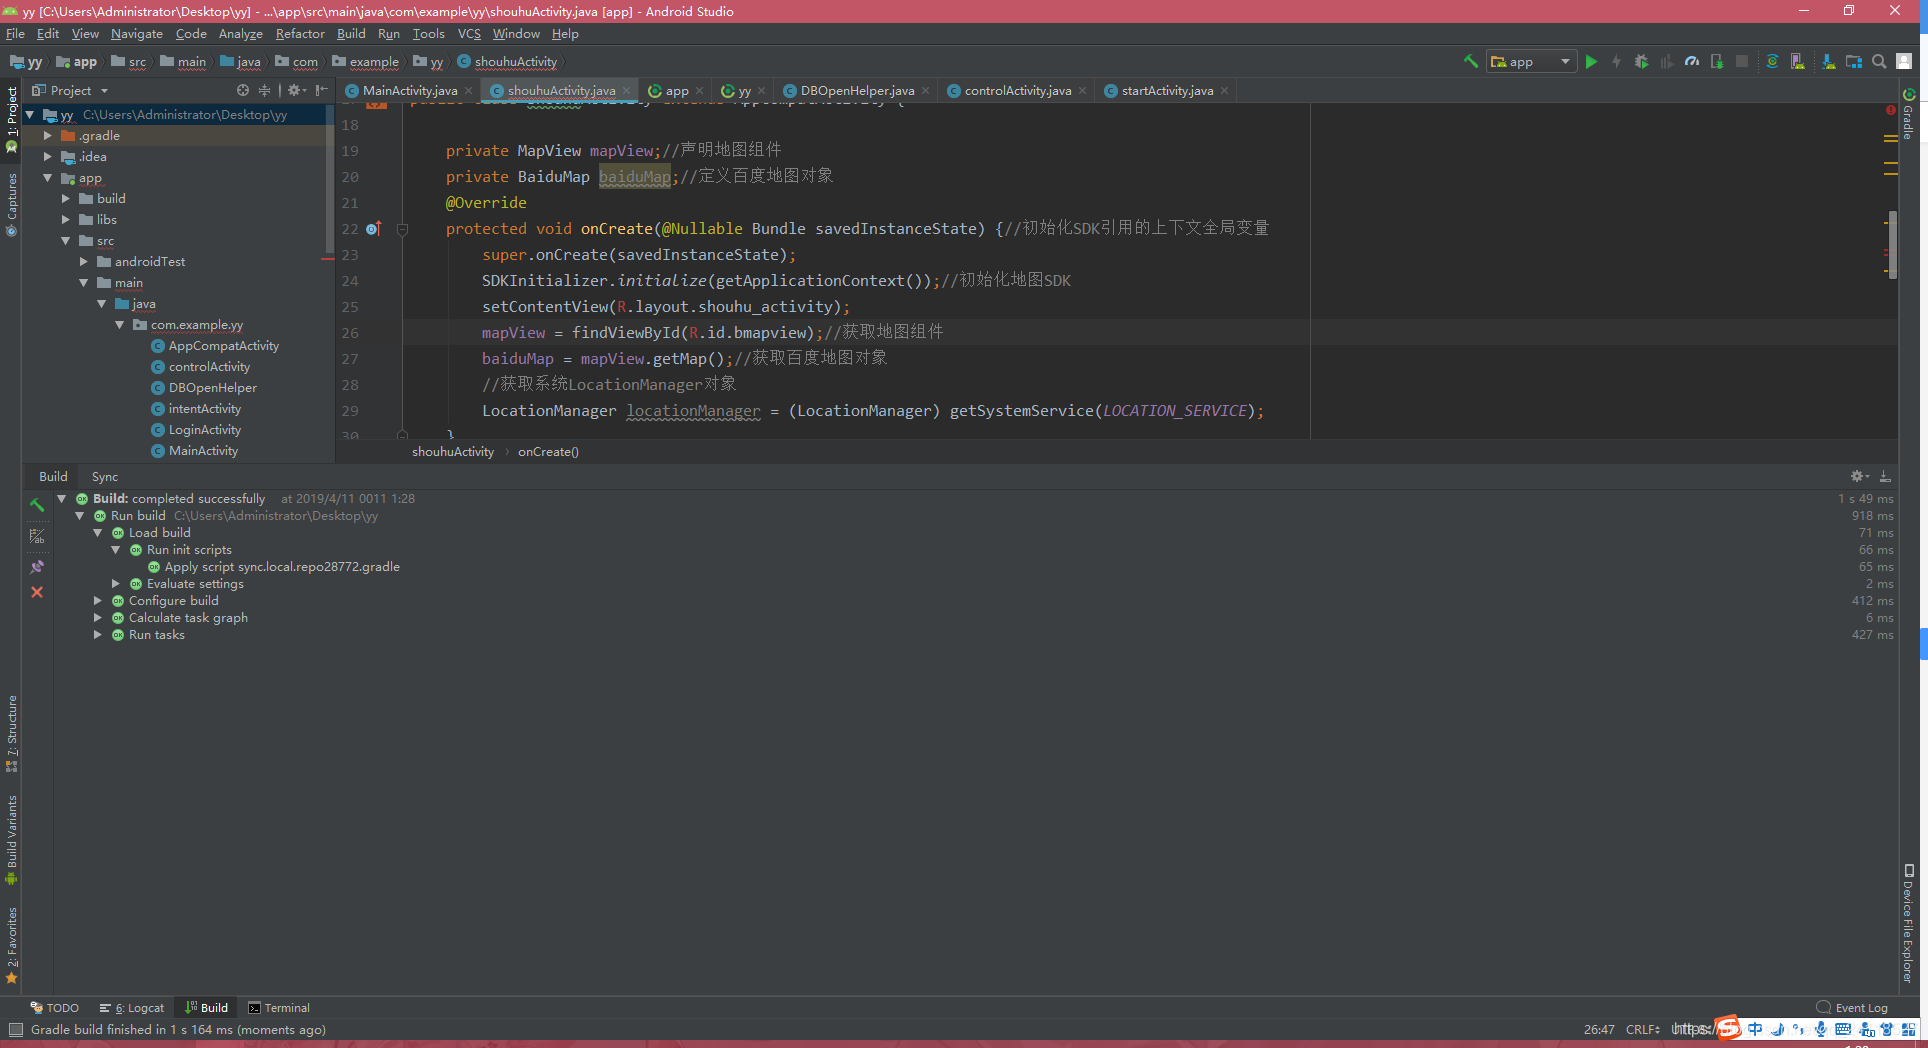Screen dimensions: 1928x1048
Task: Click the override gutter icon on line 22
Action: tap(374, 229)
